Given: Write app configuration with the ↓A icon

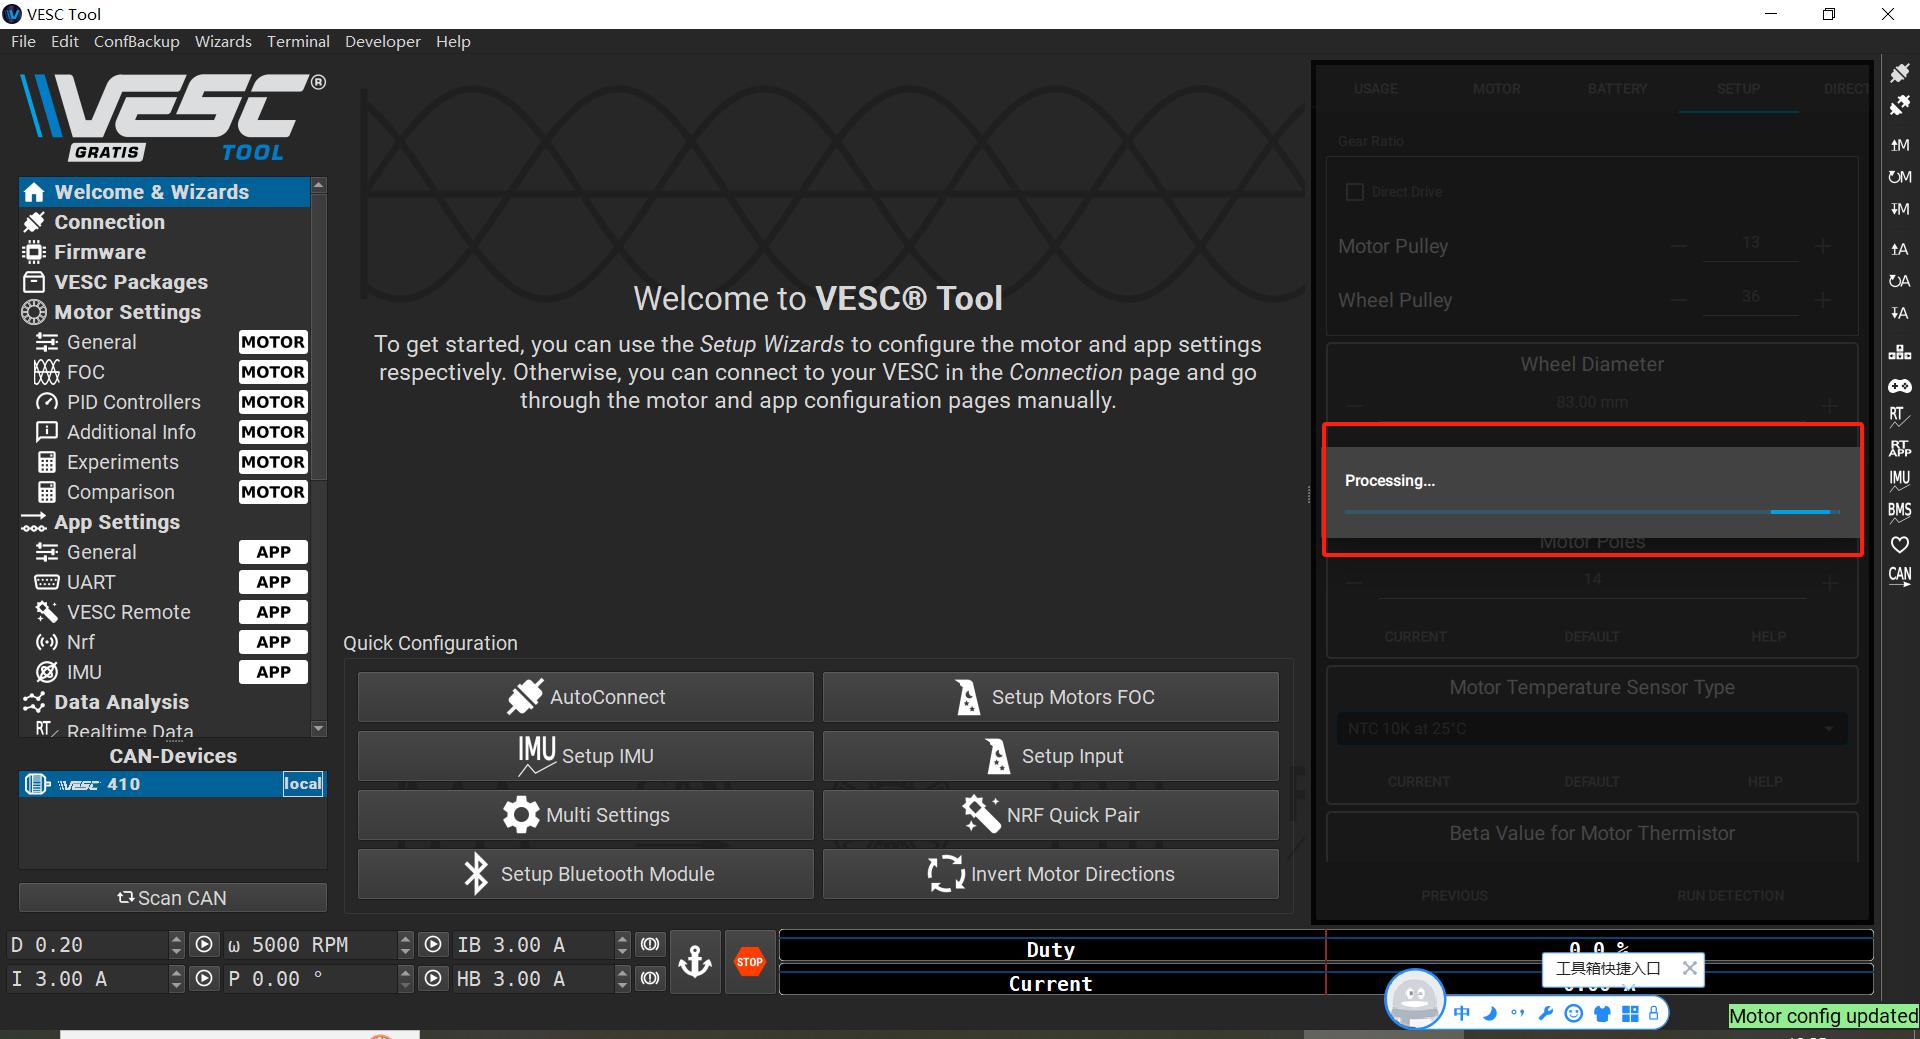Looking at the screenshot, I should [1899, 313].
